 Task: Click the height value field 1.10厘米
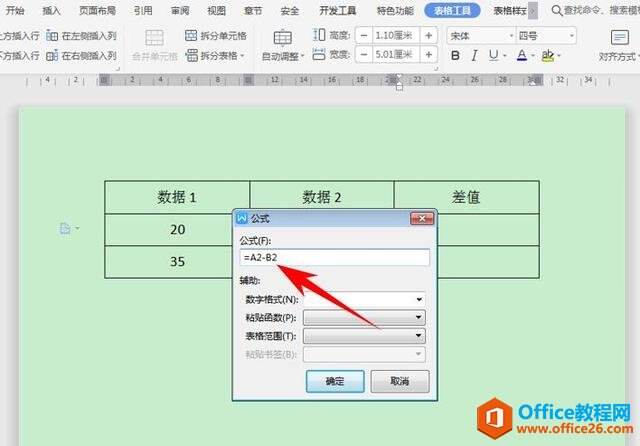click(396, 36)
